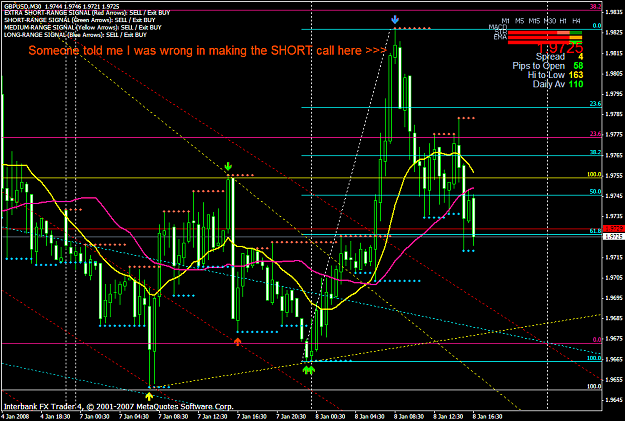Select the EXTRA SHORT-RANGE SIGNAL line
625x421 pixels.
click(87, 13)
